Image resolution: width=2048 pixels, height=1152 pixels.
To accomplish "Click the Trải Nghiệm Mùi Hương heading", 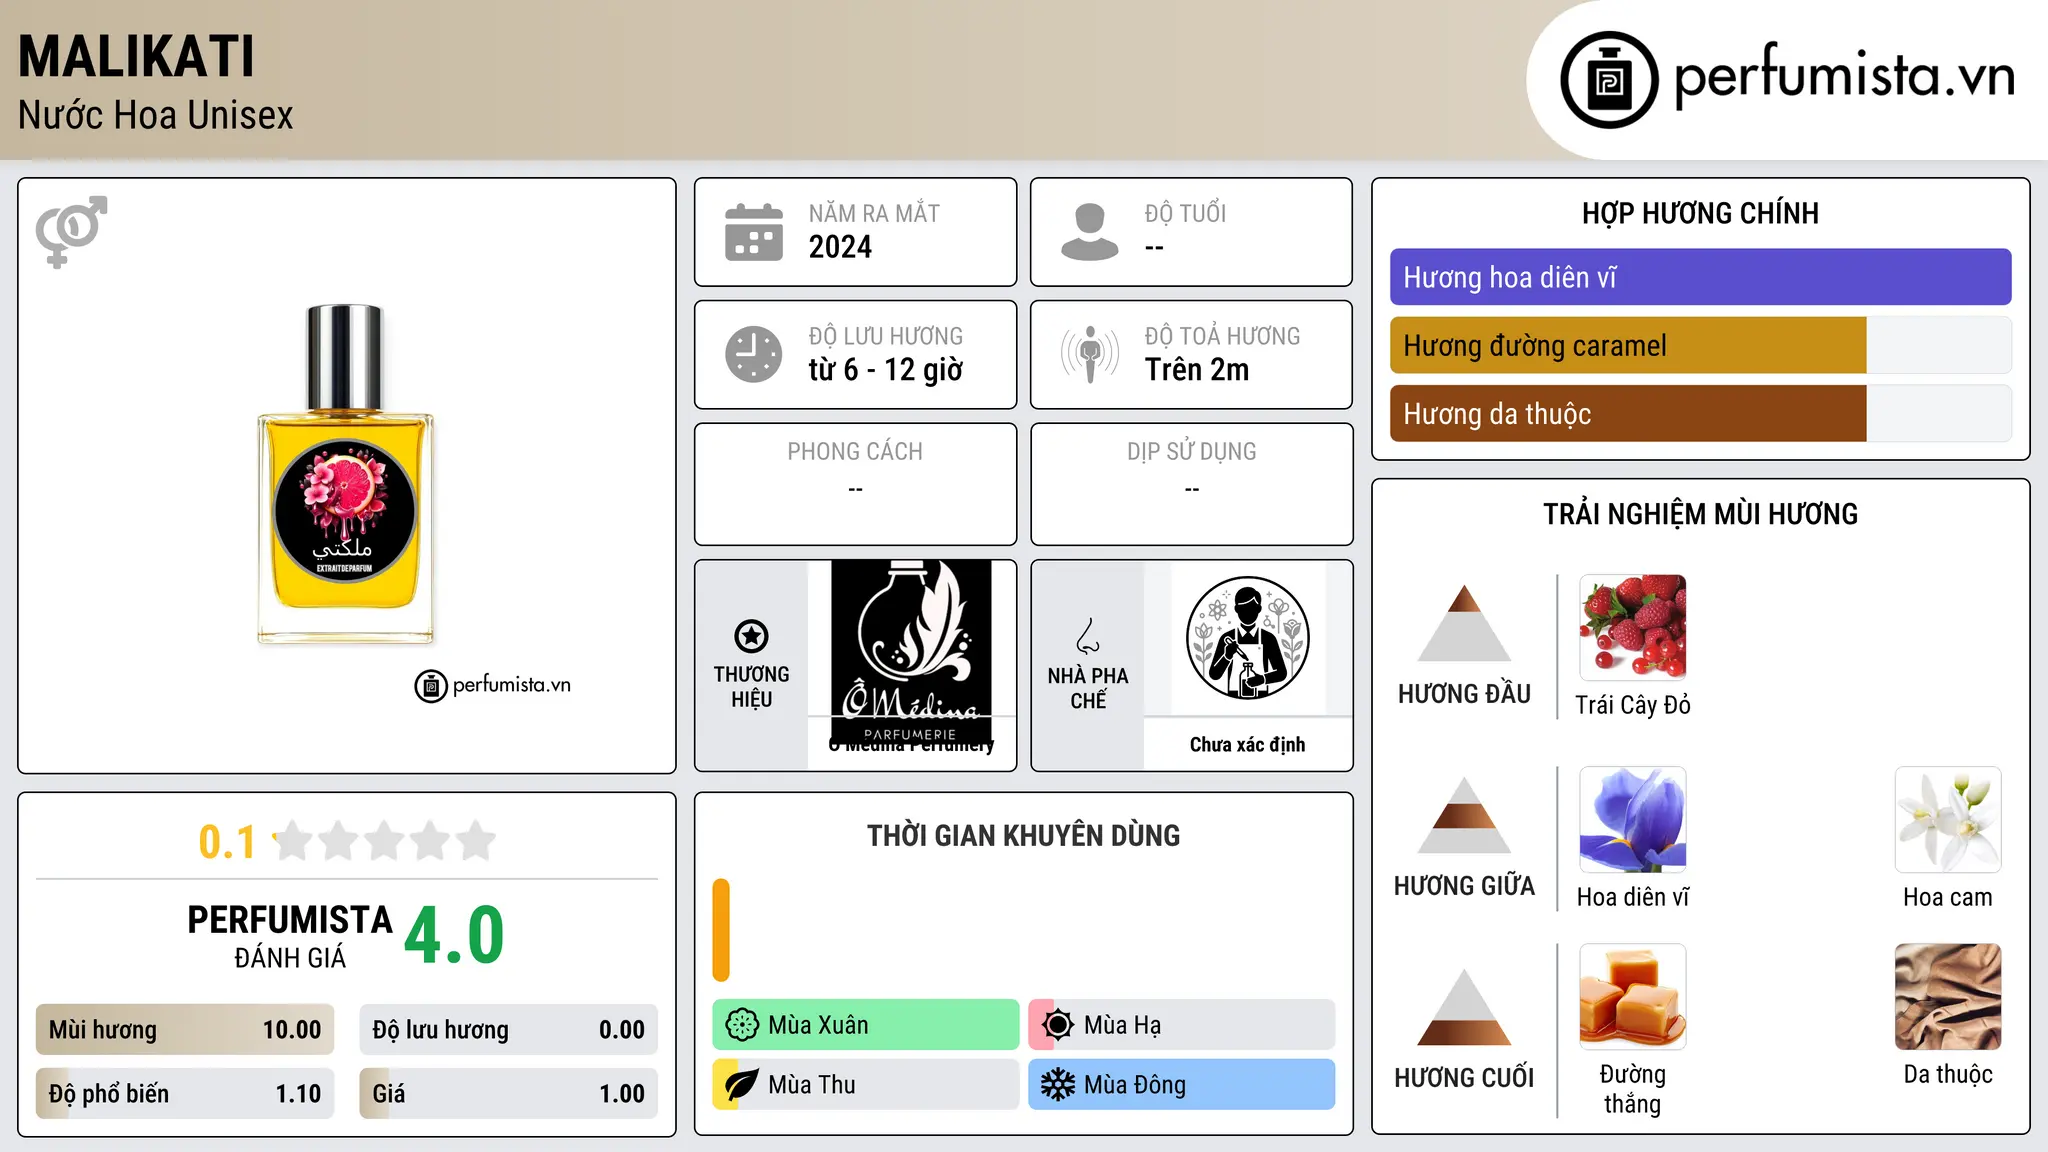I will [1700, 514].
